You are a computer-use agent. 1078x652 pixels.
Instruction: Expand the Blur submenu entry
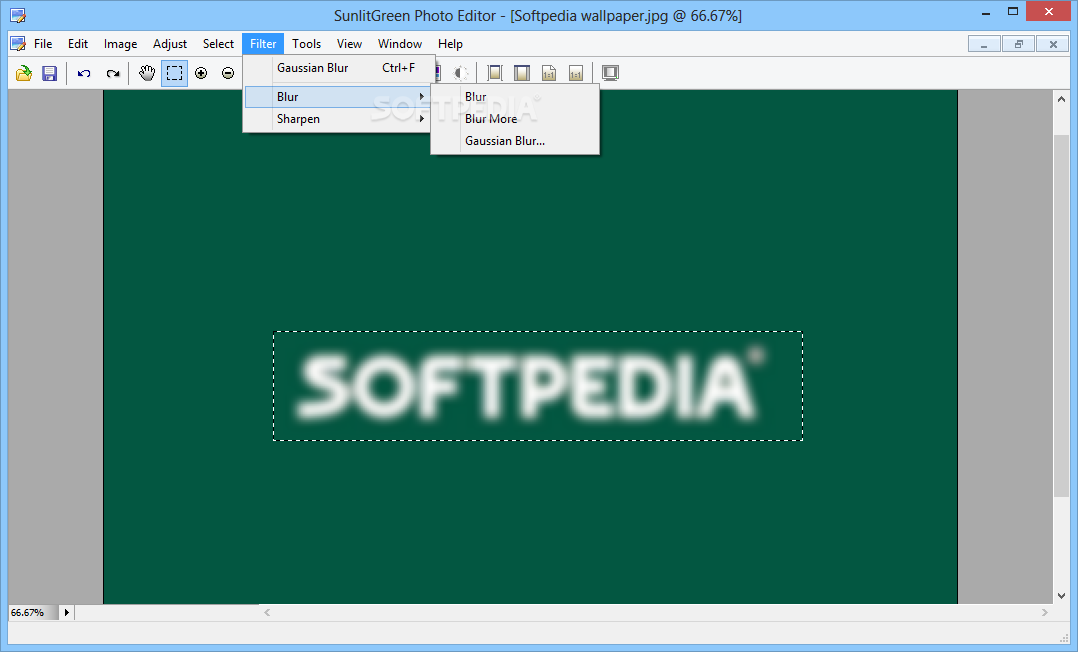click(x=338, y=97)
